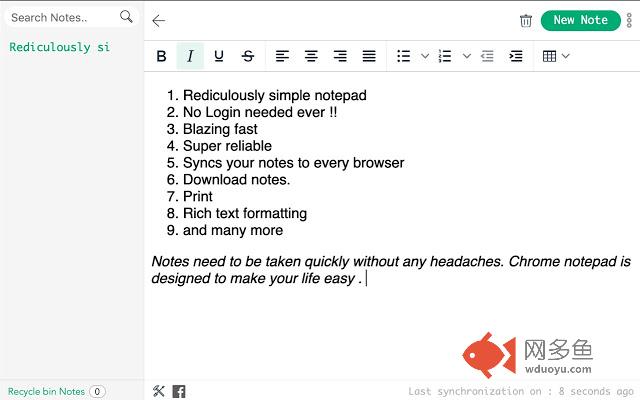Click list item 'Print'
Image resolution: width=640 pixels, height=400 pixels.
(198, 196)
